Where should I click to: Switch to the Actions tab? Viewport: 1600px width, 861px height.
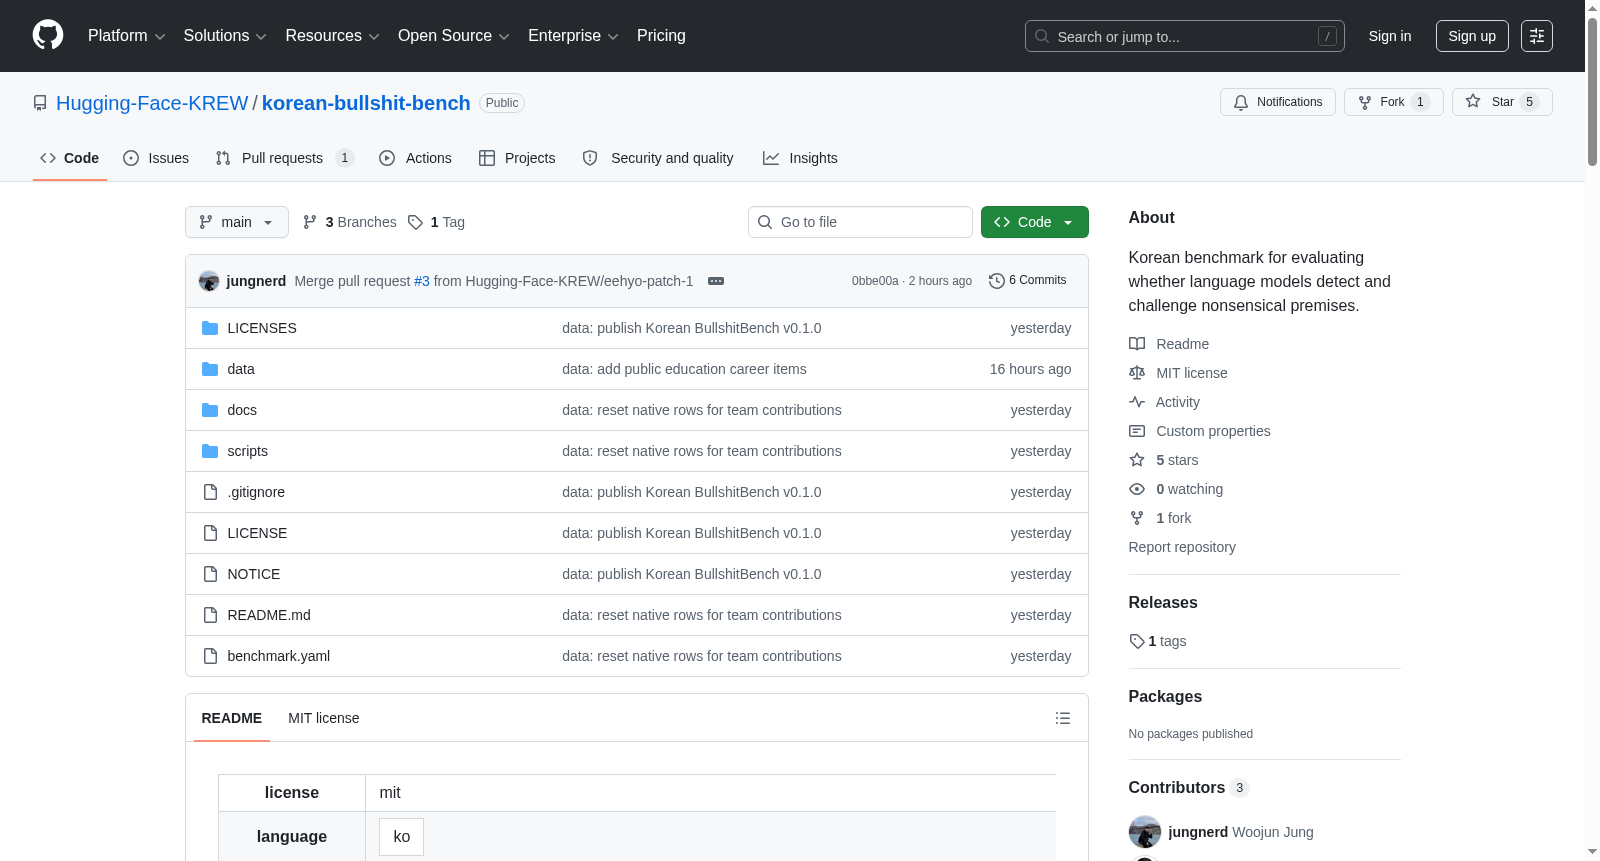[416, 158]
